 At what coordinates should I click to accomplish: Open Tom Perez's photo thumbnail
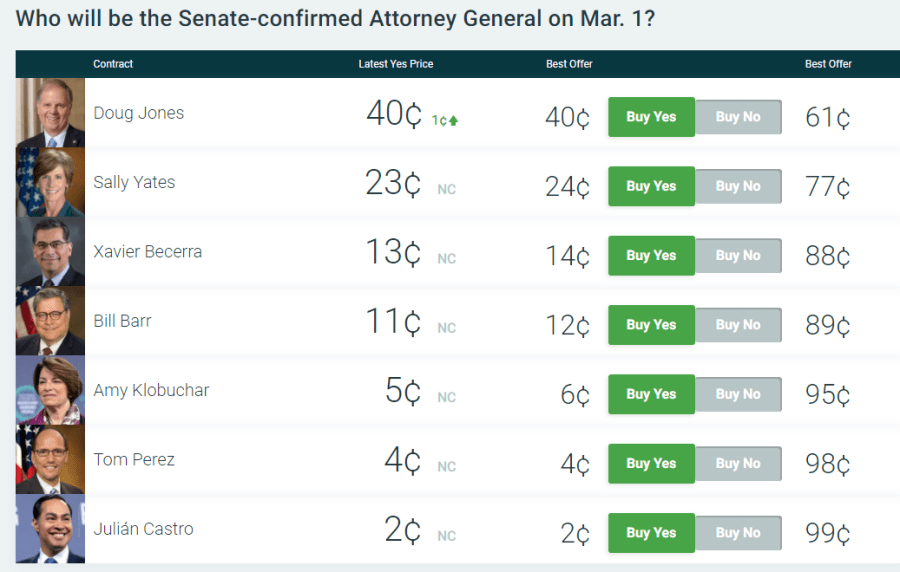pyautogui.click(x=50, y=460)
